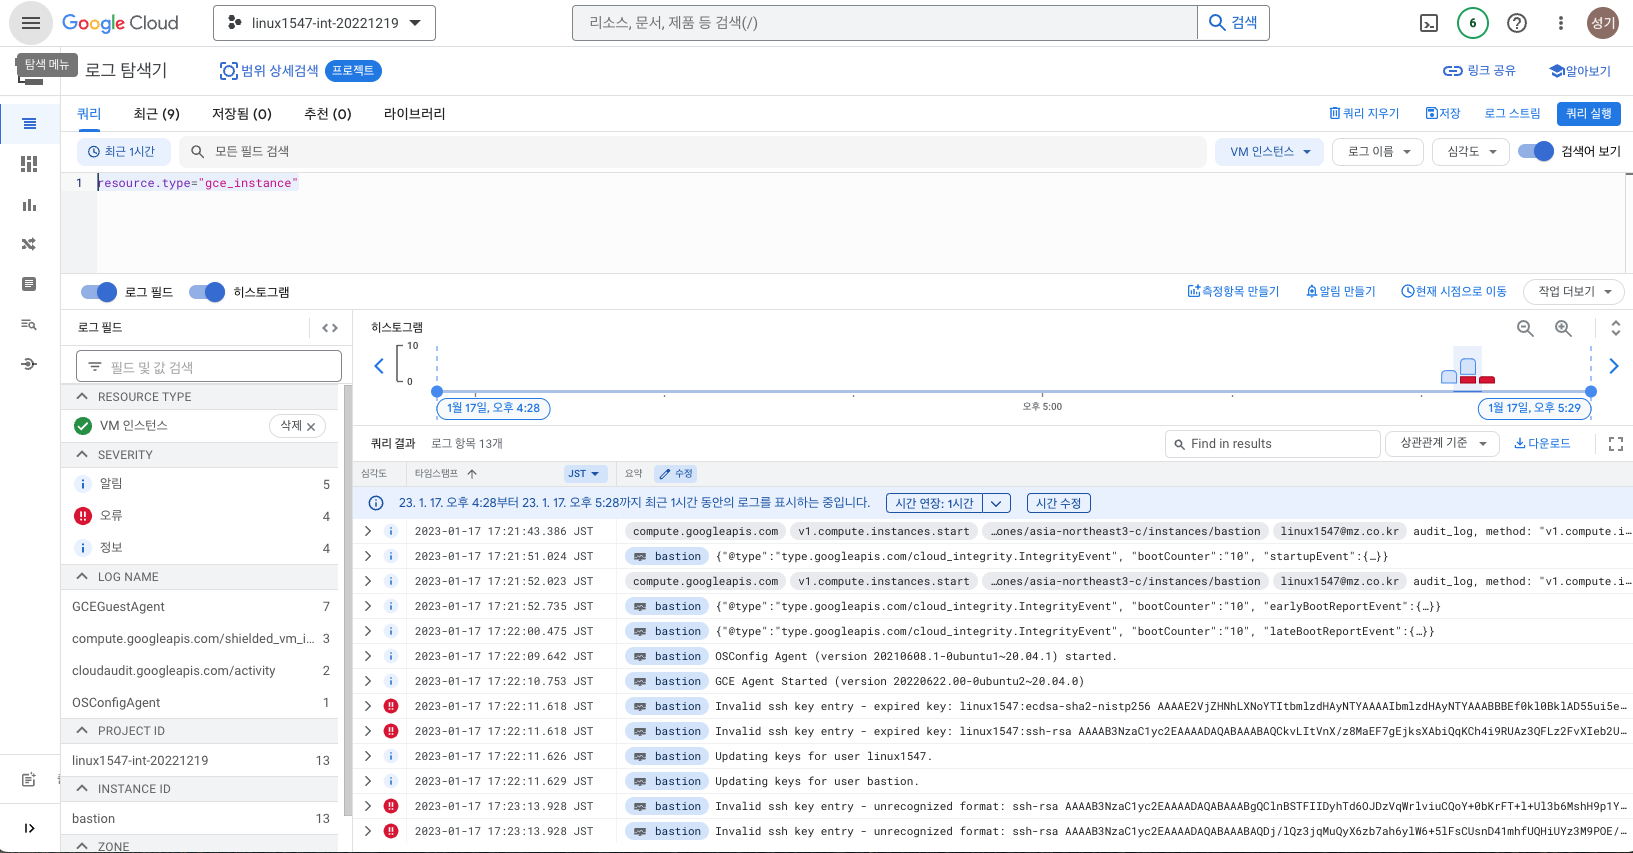The width and height of the screenshot is (1633, 853).
Task: Click the error severity icon on the 17:22:11.618 ecdsa row
Action: 391,706
